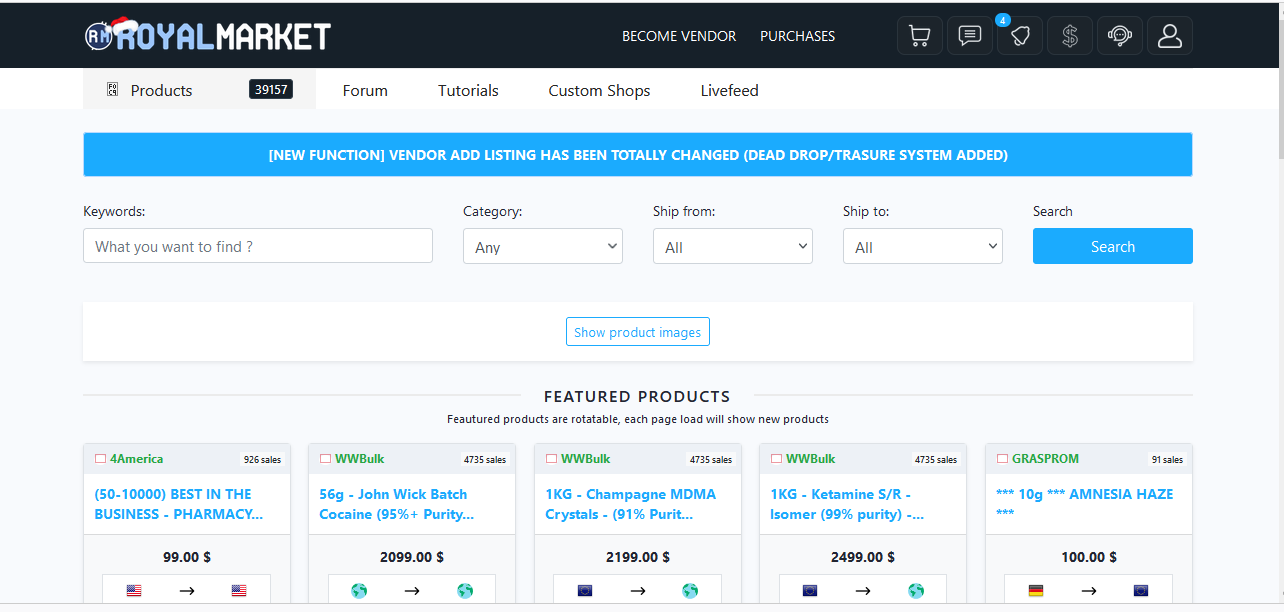
Task: Click the support headset icon
Action: tap(1119, 36)
